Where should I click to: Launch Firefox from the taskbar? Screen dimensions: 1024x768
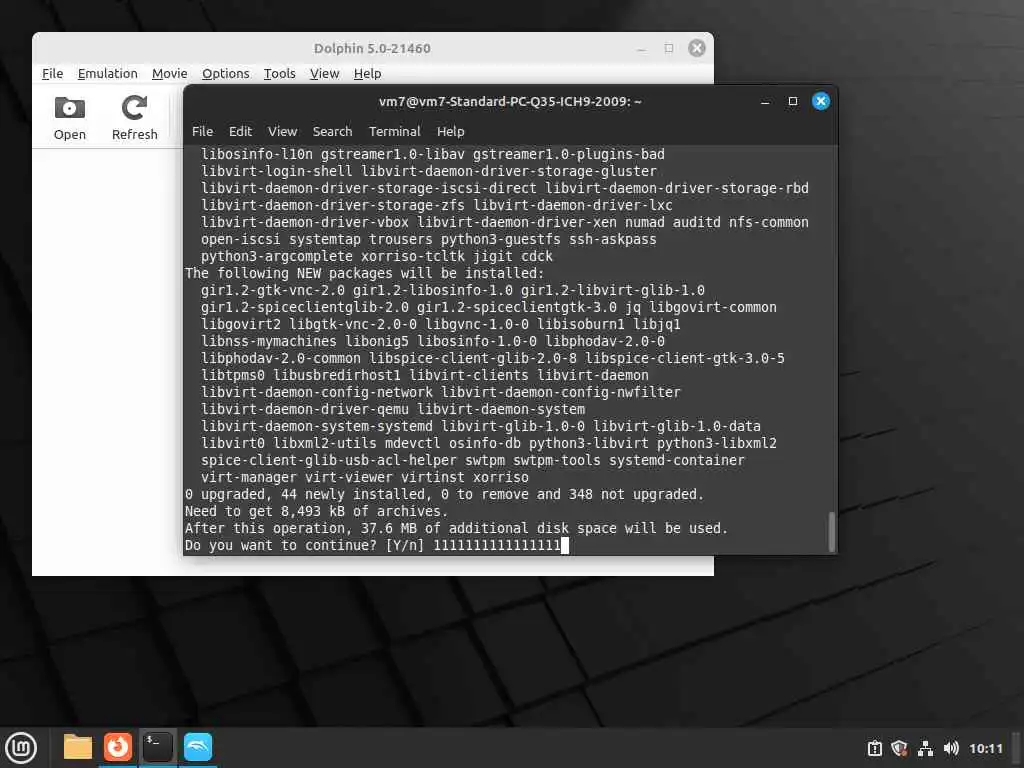pyautogui.click(x=118, y=747)
